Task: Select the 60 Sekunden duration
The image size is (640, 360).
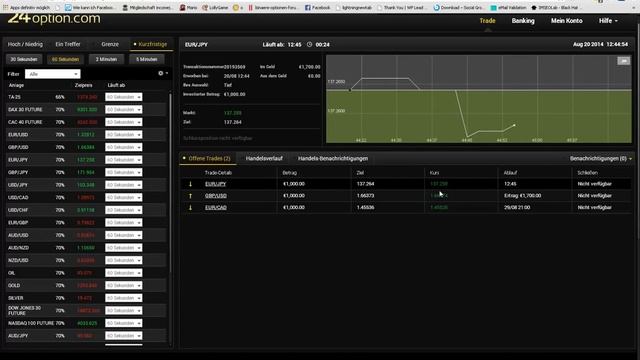Action: 65,59
